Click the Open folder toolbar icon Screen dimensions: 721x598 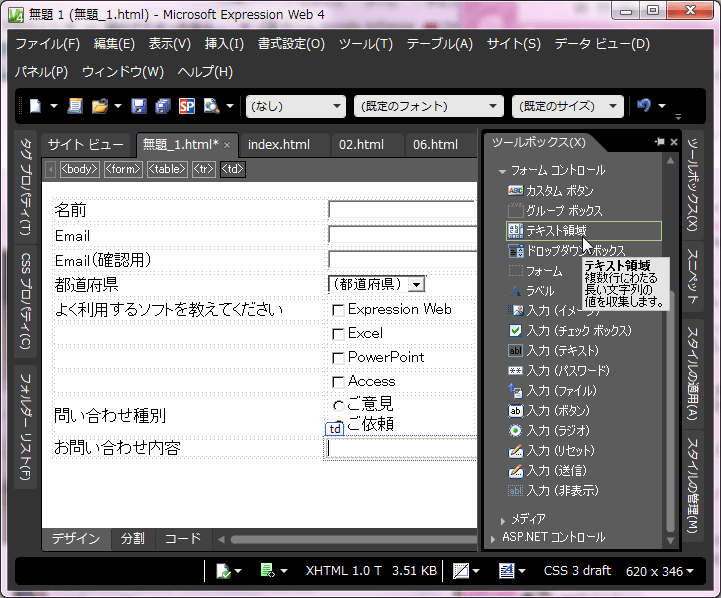pos(100,106)
